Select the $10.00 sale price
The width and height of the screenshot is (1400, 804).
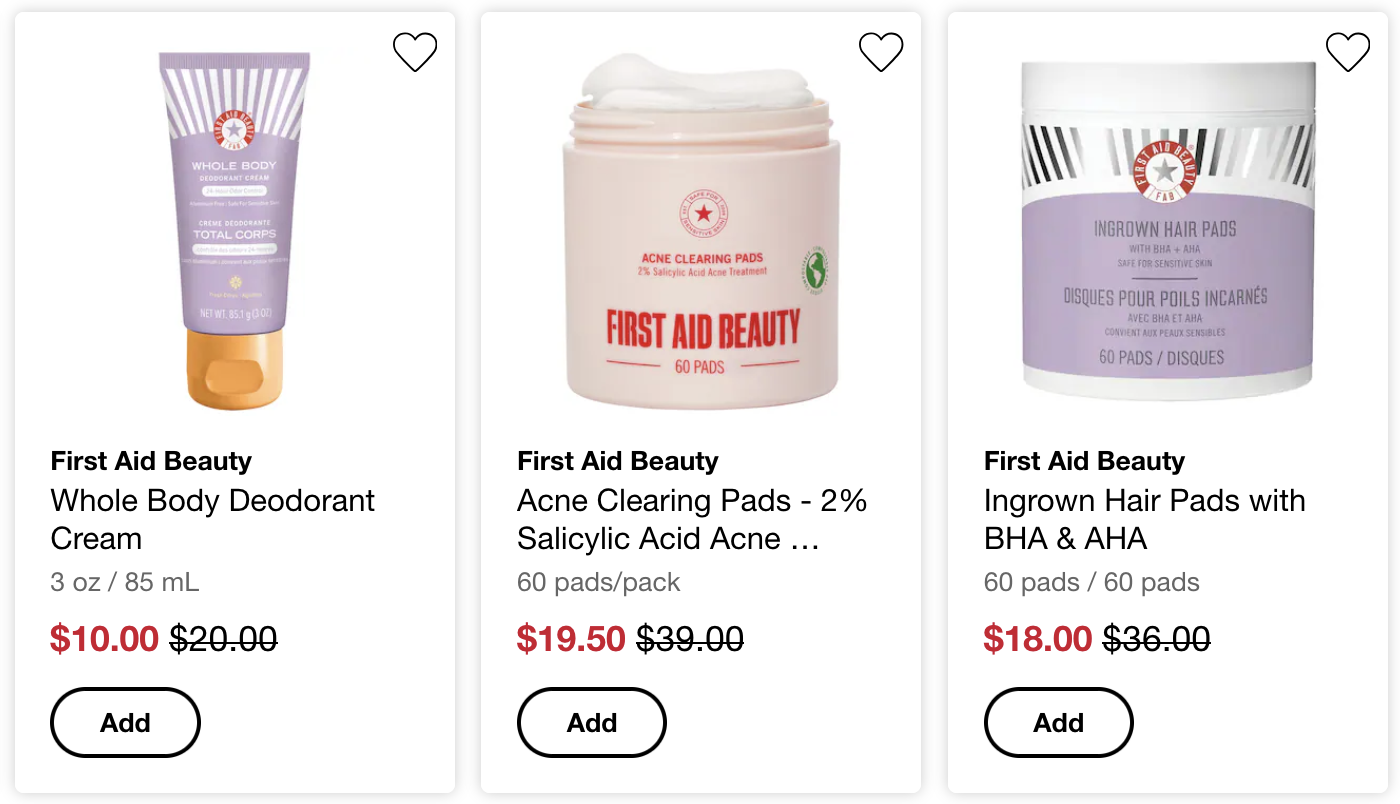105,639
